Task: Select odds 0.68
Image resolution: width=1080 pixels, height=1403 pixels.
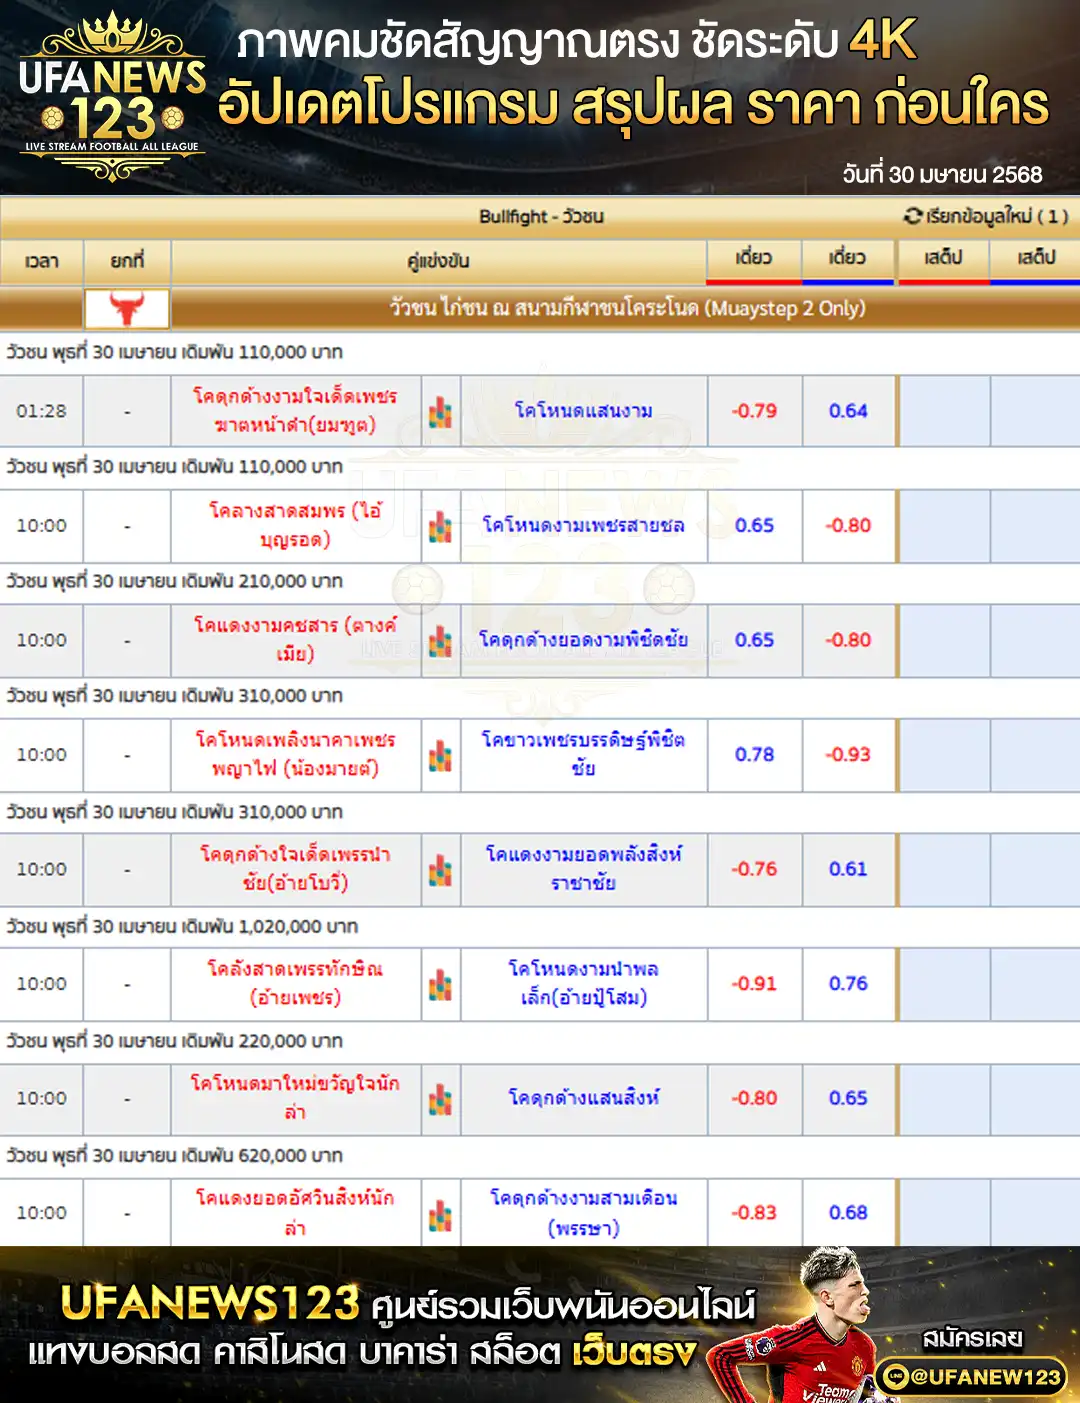Action: pyautogui.click(x=848, y=1213)
